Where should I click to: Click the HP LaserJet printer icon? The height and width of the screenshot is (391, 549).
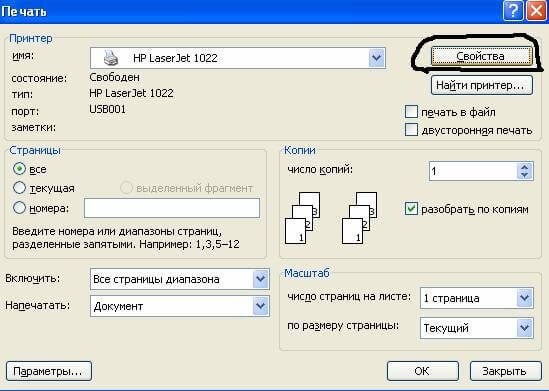[x=111, y=58]
